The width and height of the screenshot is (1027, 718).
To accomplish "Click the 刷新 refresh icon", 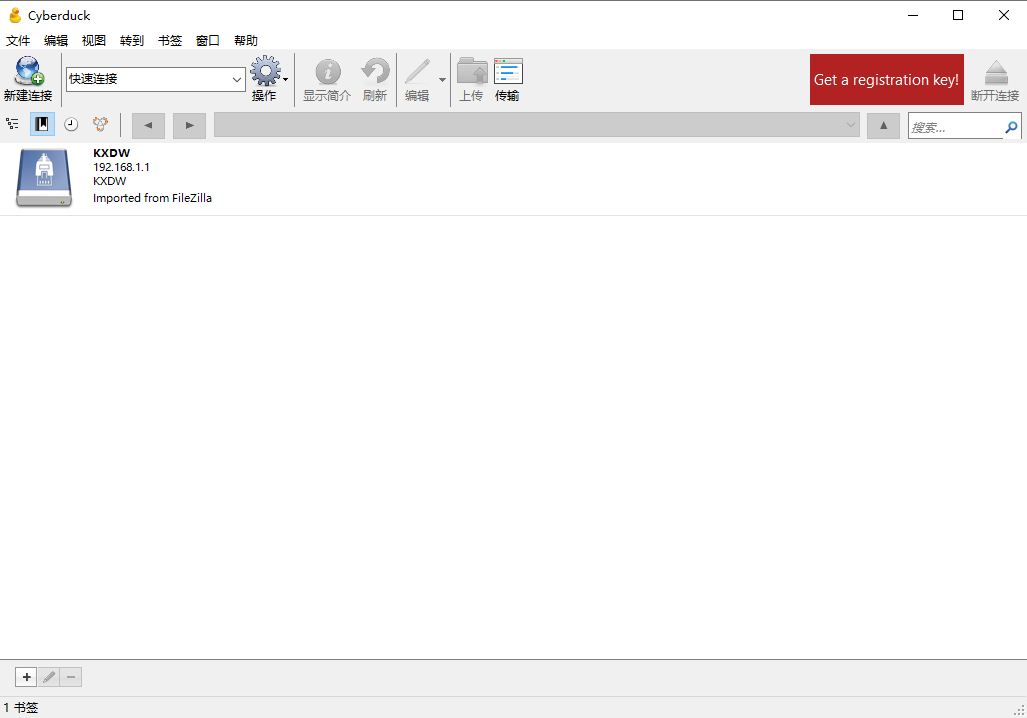I will point(375,71).
